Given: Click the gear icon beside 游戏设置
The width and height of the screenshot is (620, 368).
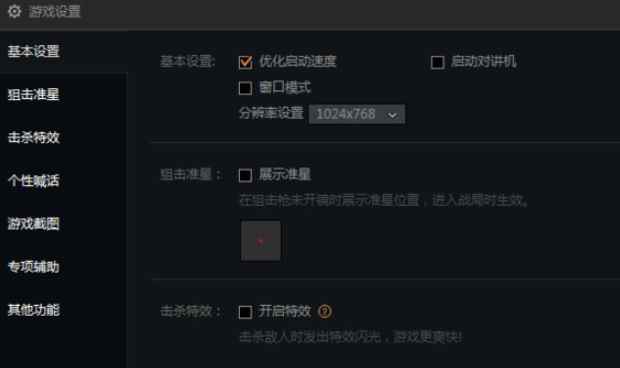Looking at the screenshot, I should (x=15, y=11).
